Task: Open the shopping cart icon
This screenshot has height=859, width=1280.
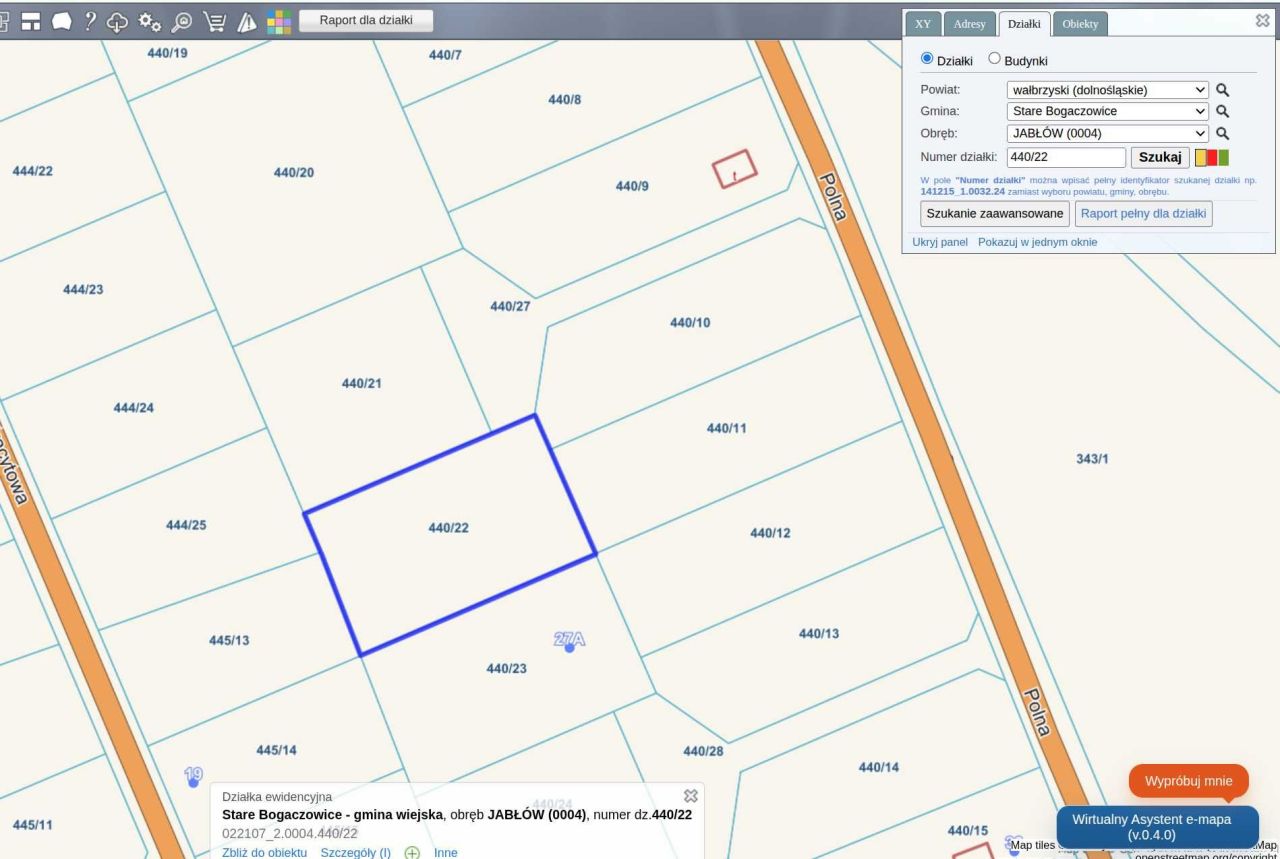Action: 214,22
